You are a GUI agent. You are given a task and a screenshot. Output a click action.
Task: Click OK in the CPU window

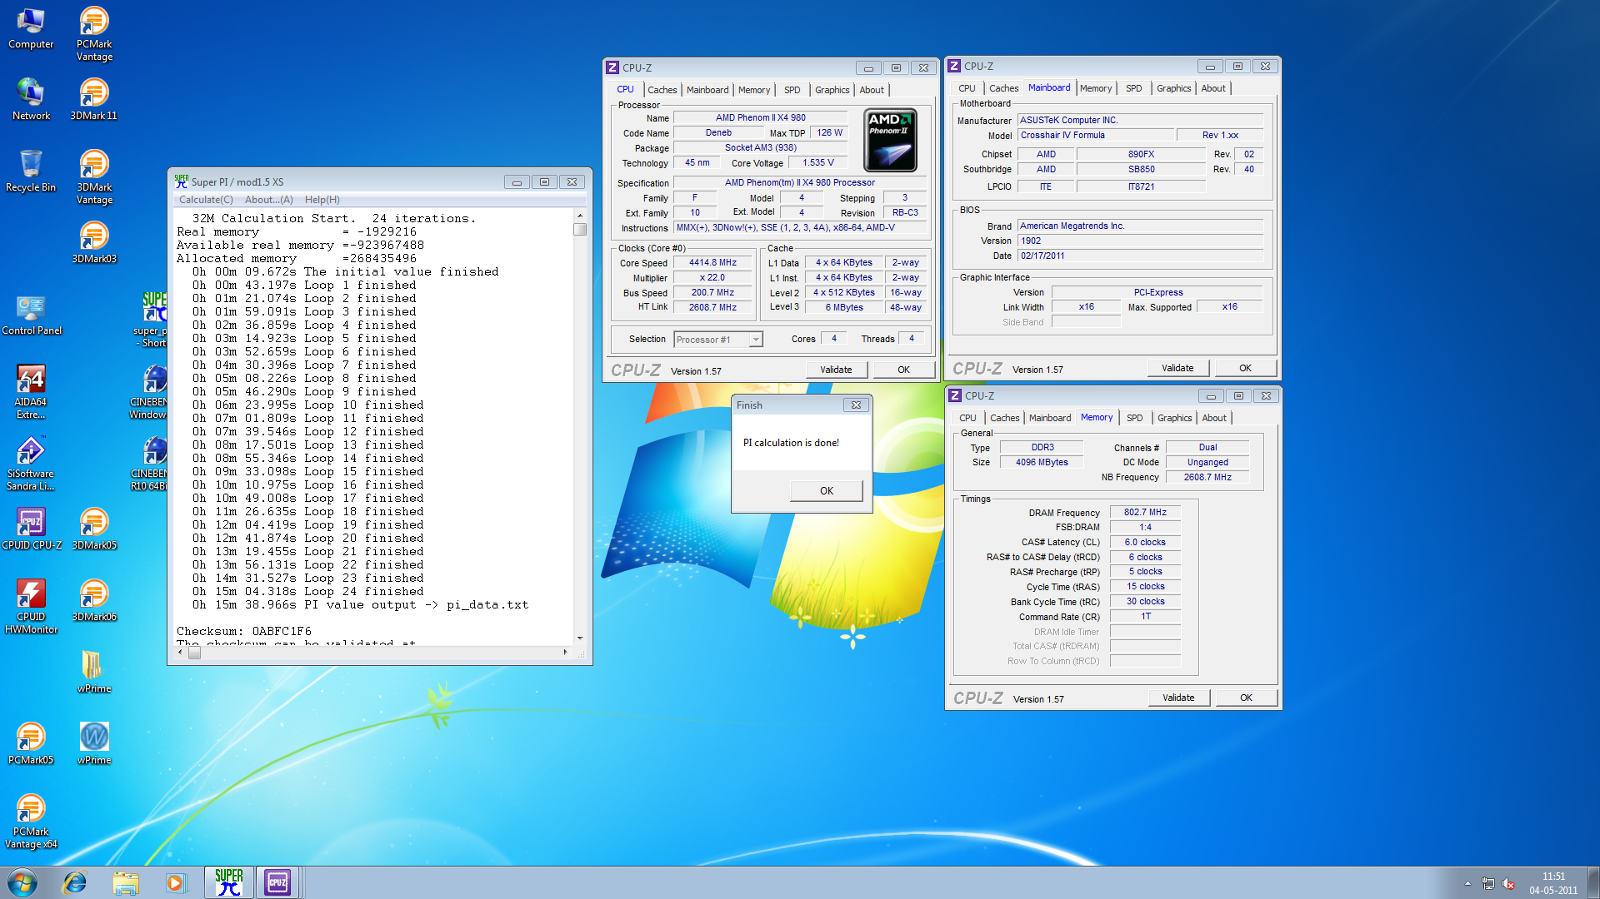[903, 370]
